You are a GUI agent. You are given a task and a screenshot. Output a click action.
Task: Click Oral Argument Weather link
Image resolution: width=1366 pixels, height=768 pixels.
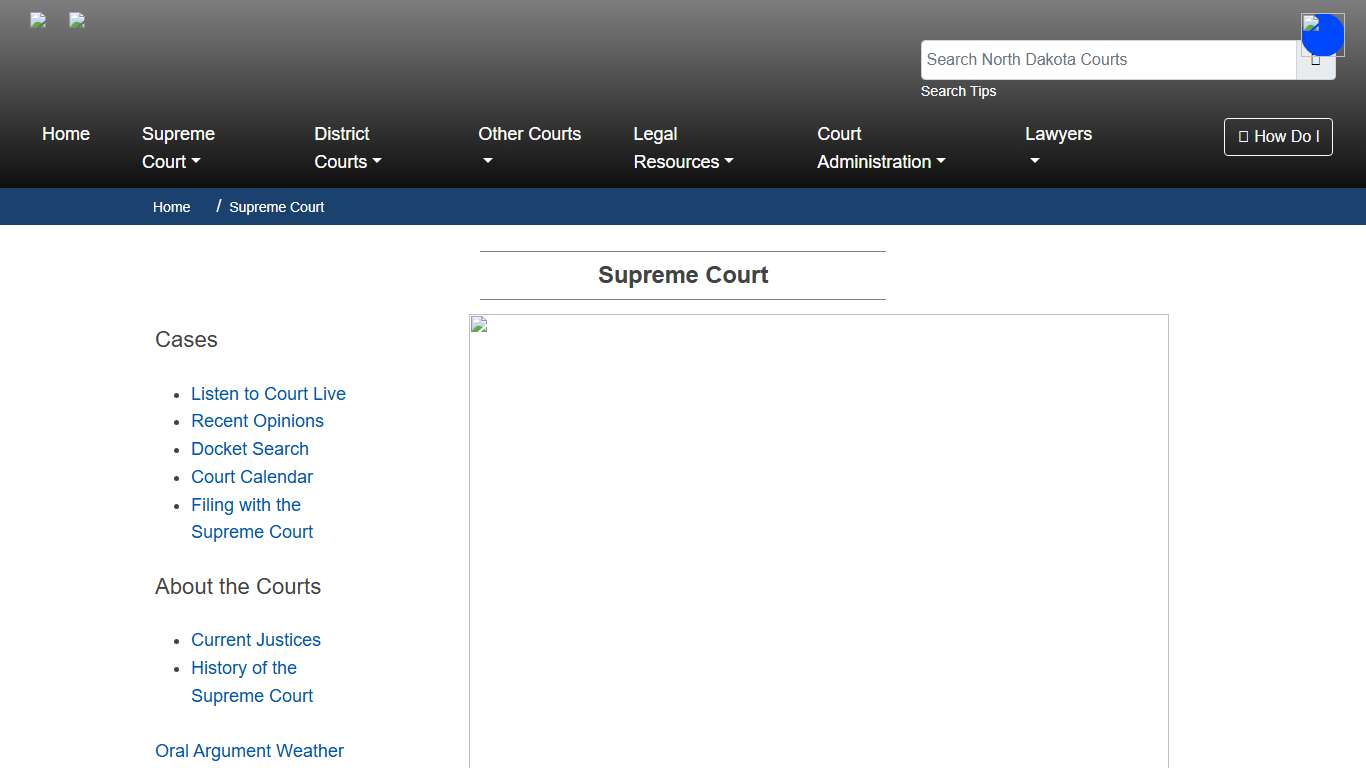249,750
